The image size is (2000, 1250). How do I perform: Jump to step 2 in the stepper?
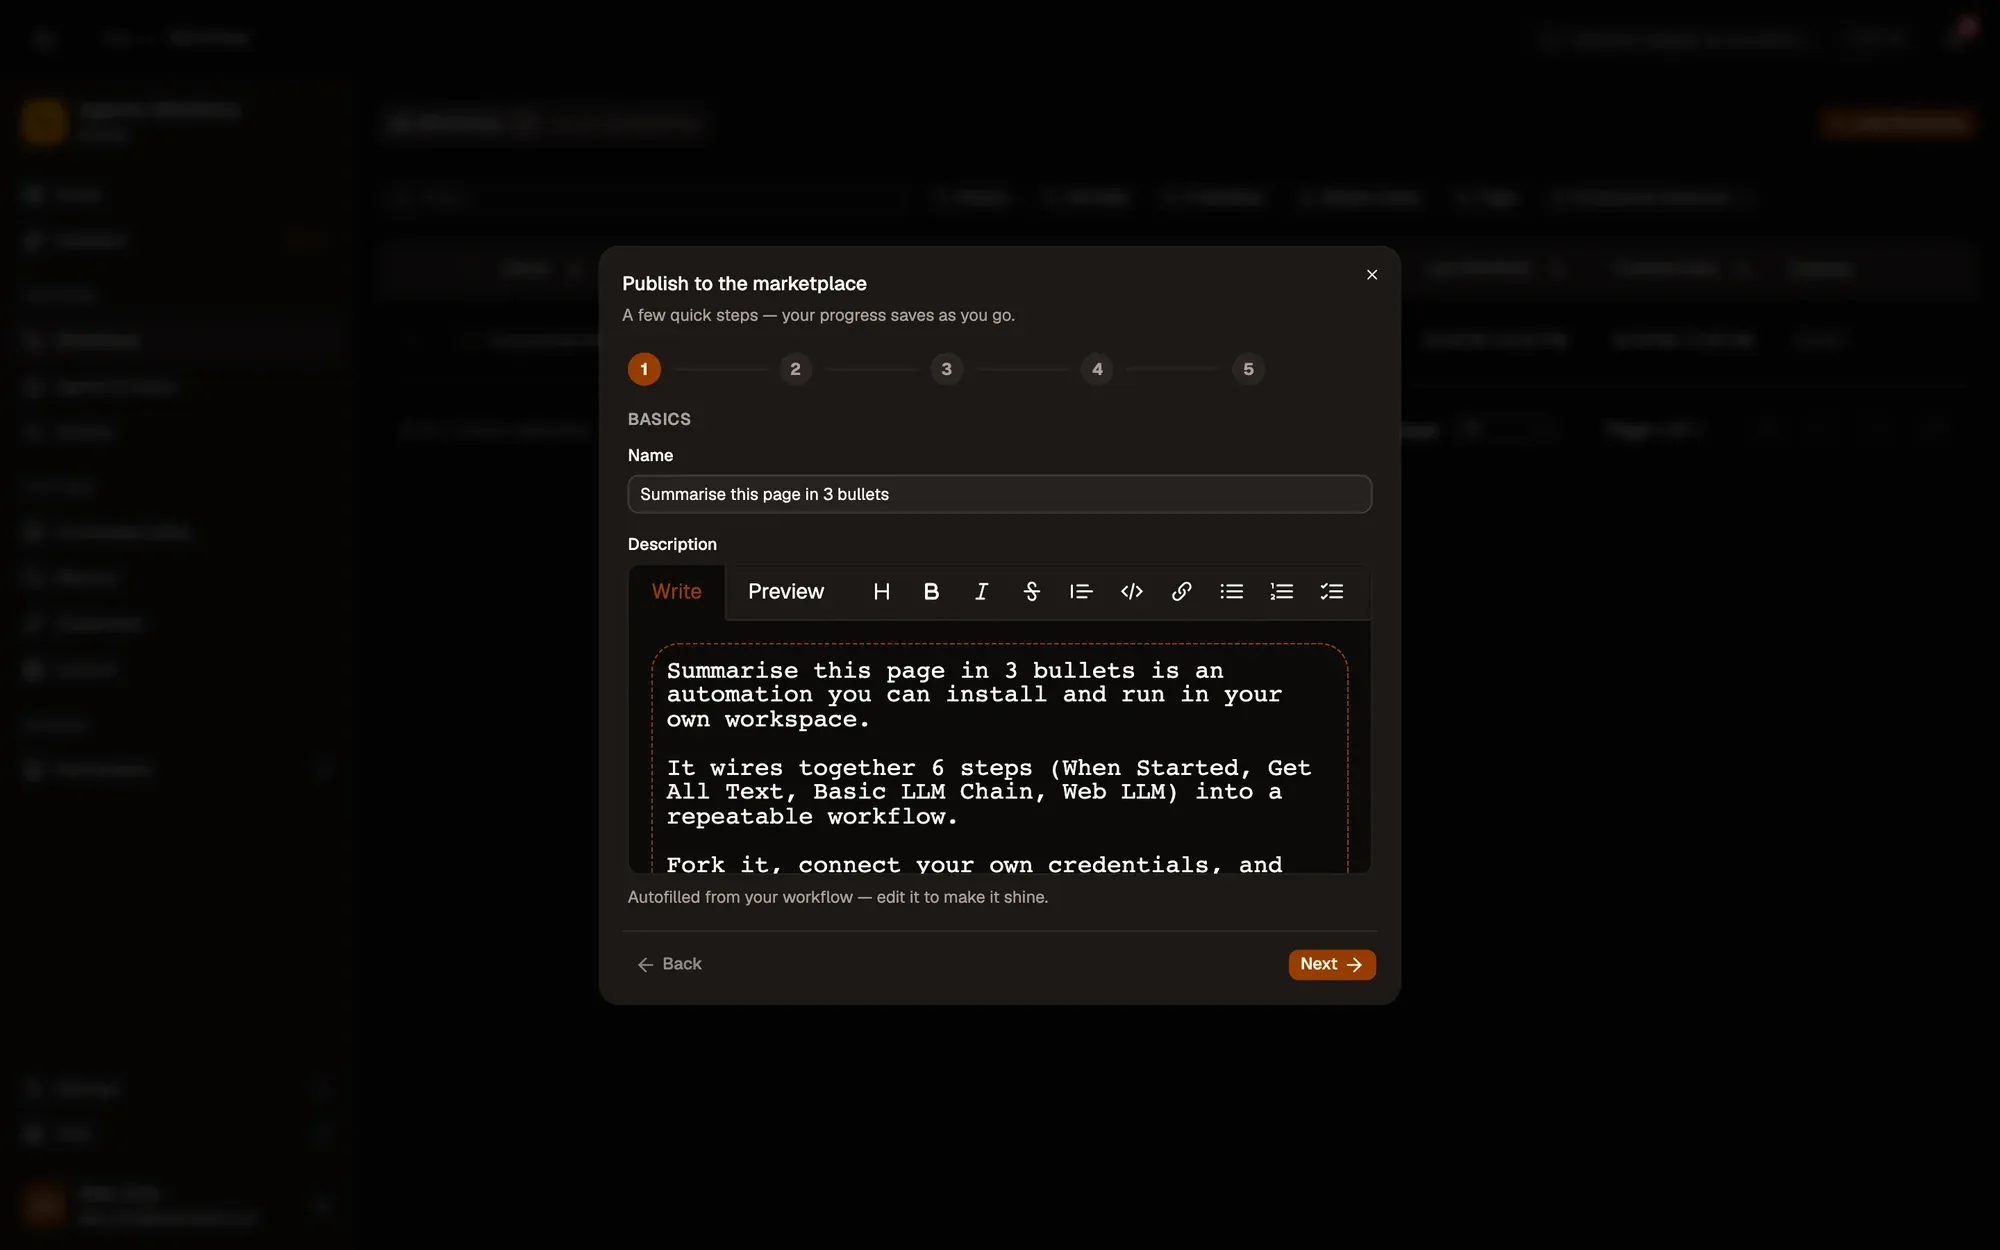point(795,369)
